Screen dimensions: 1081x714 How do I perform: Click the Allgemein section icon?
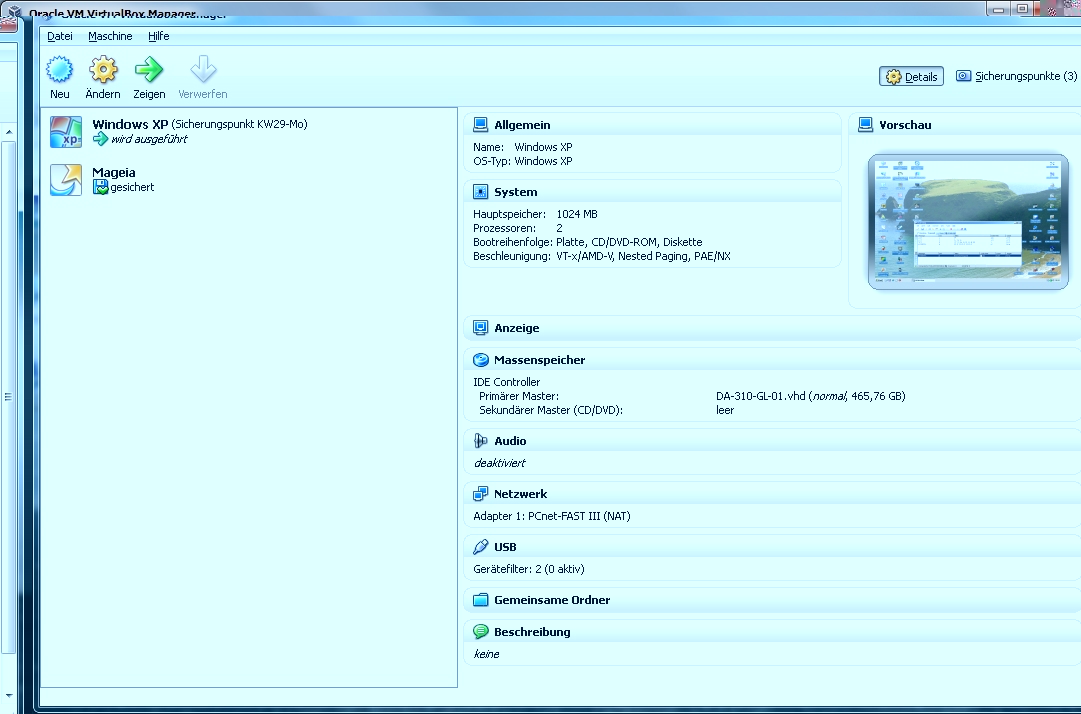[x=481, y=125]
